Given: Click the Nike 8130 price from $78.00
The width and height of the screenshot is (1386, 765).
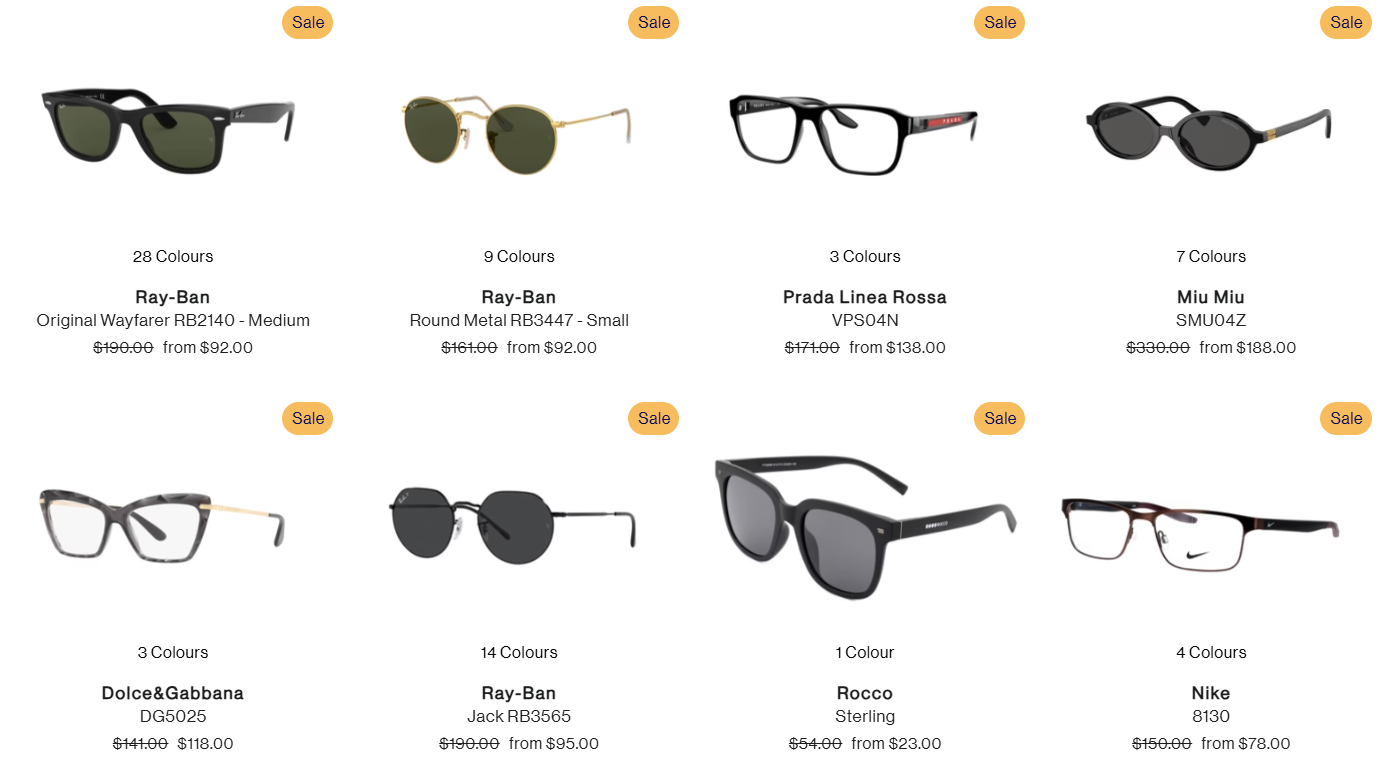Looking at the screenshot, I should [x=1246, y=743].
